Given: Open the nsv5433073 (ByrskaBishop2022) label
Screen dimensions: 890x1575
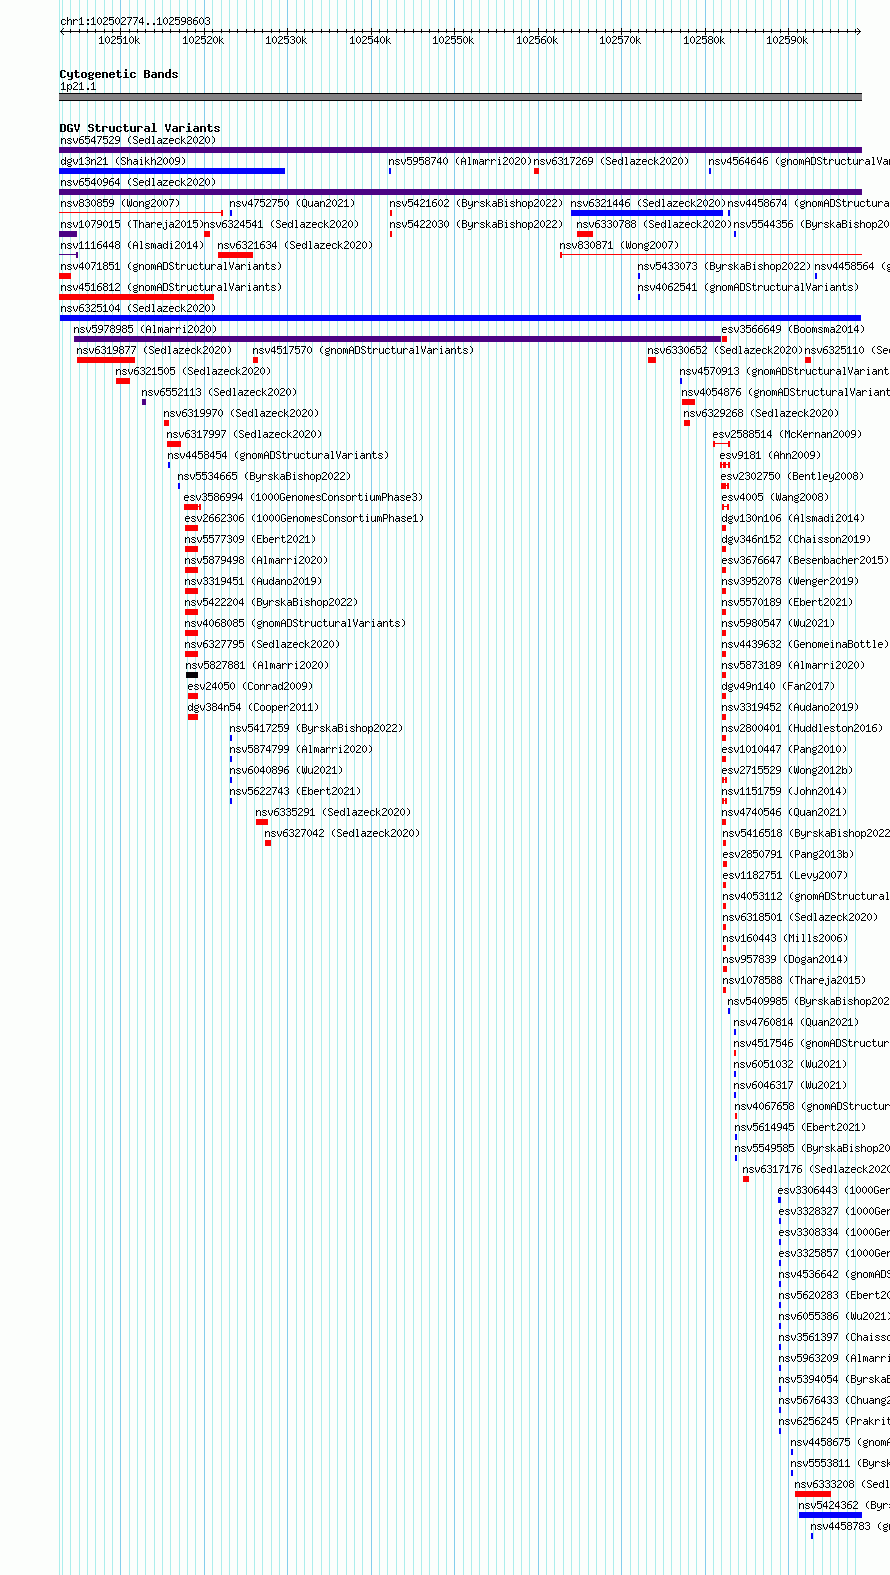Looking at the screenshot, I should click(x=724, y=266).
